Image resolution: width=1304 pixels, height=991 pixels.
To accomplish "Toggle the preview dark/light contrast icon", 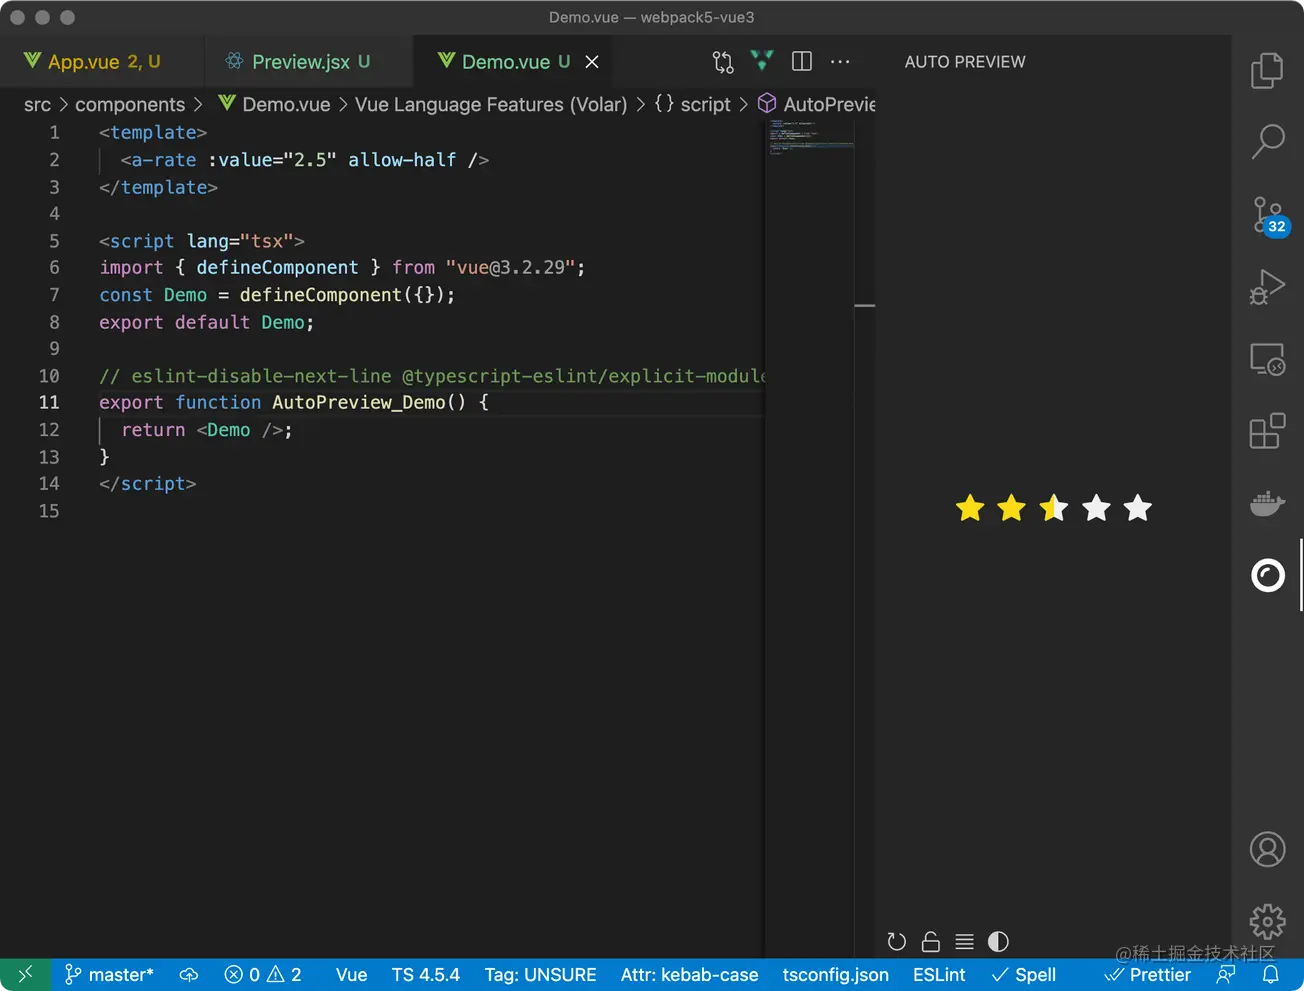I will (x=998, y=942).
